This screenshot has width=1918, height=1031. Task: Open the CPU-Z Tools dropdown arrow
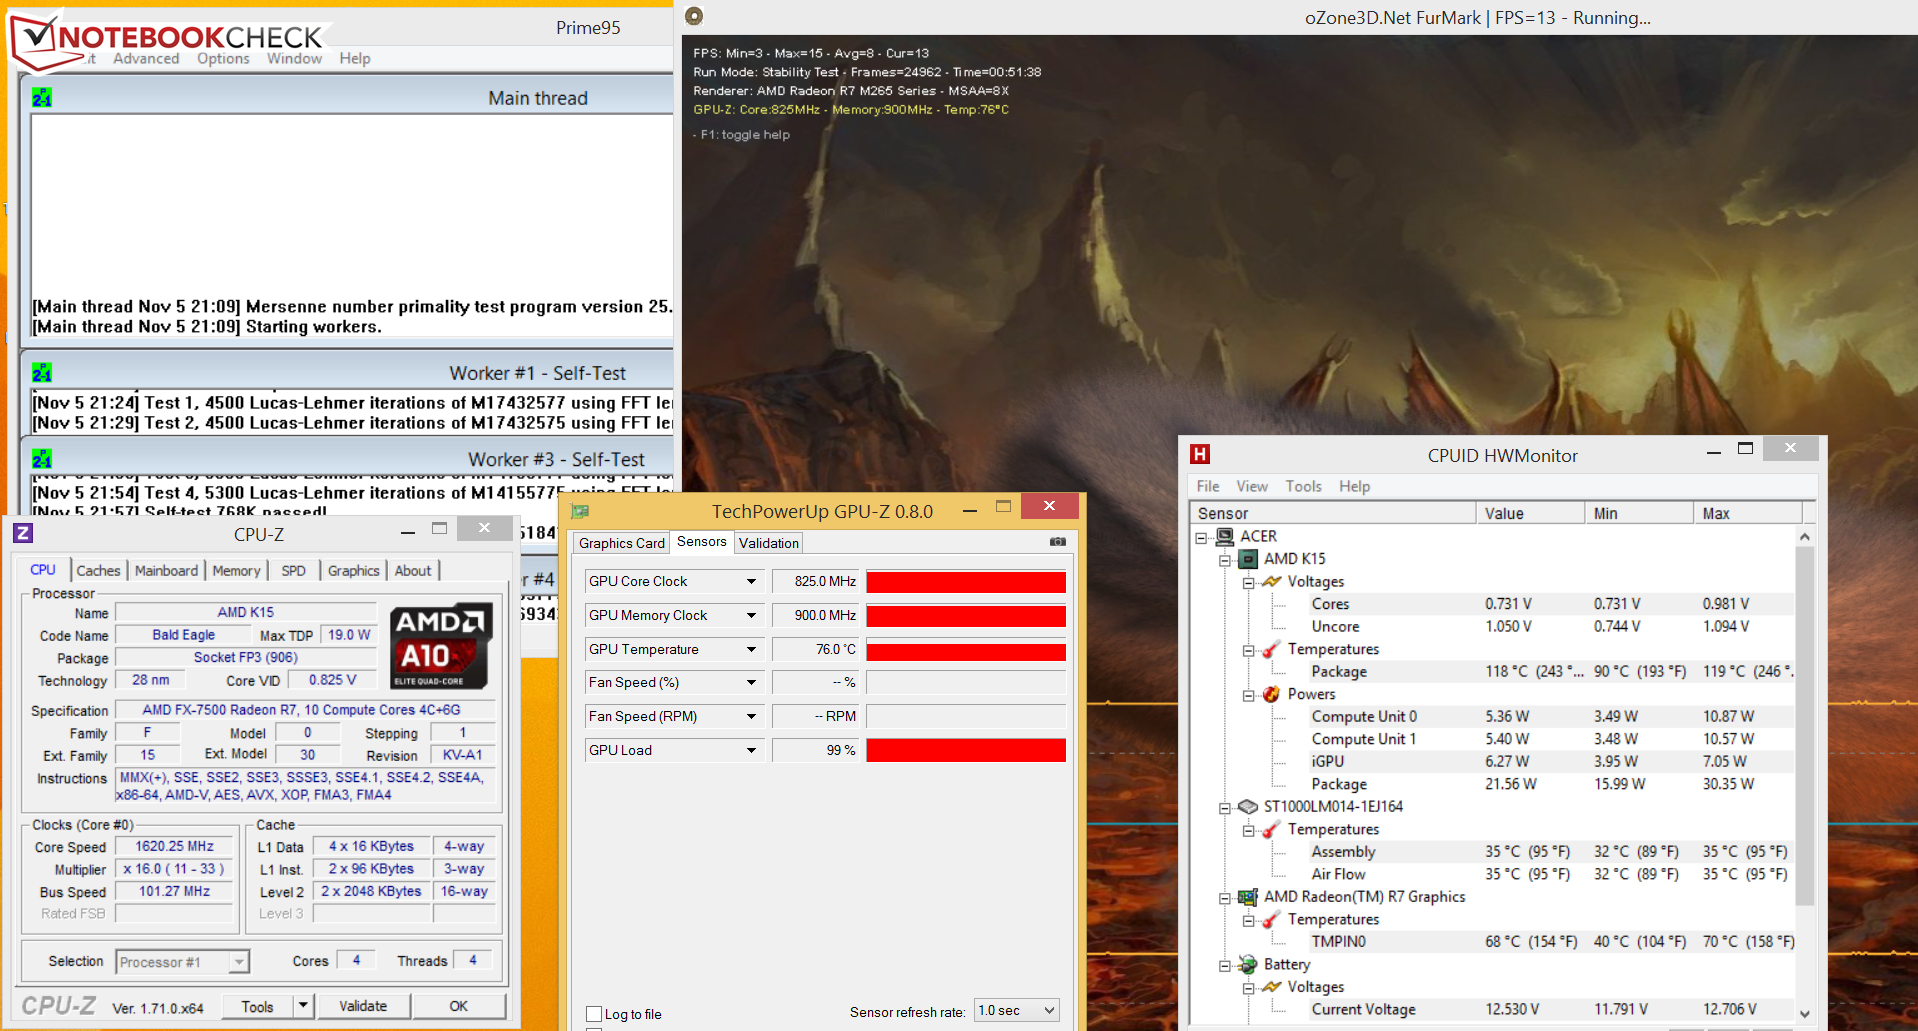(x=303, y=1005)
